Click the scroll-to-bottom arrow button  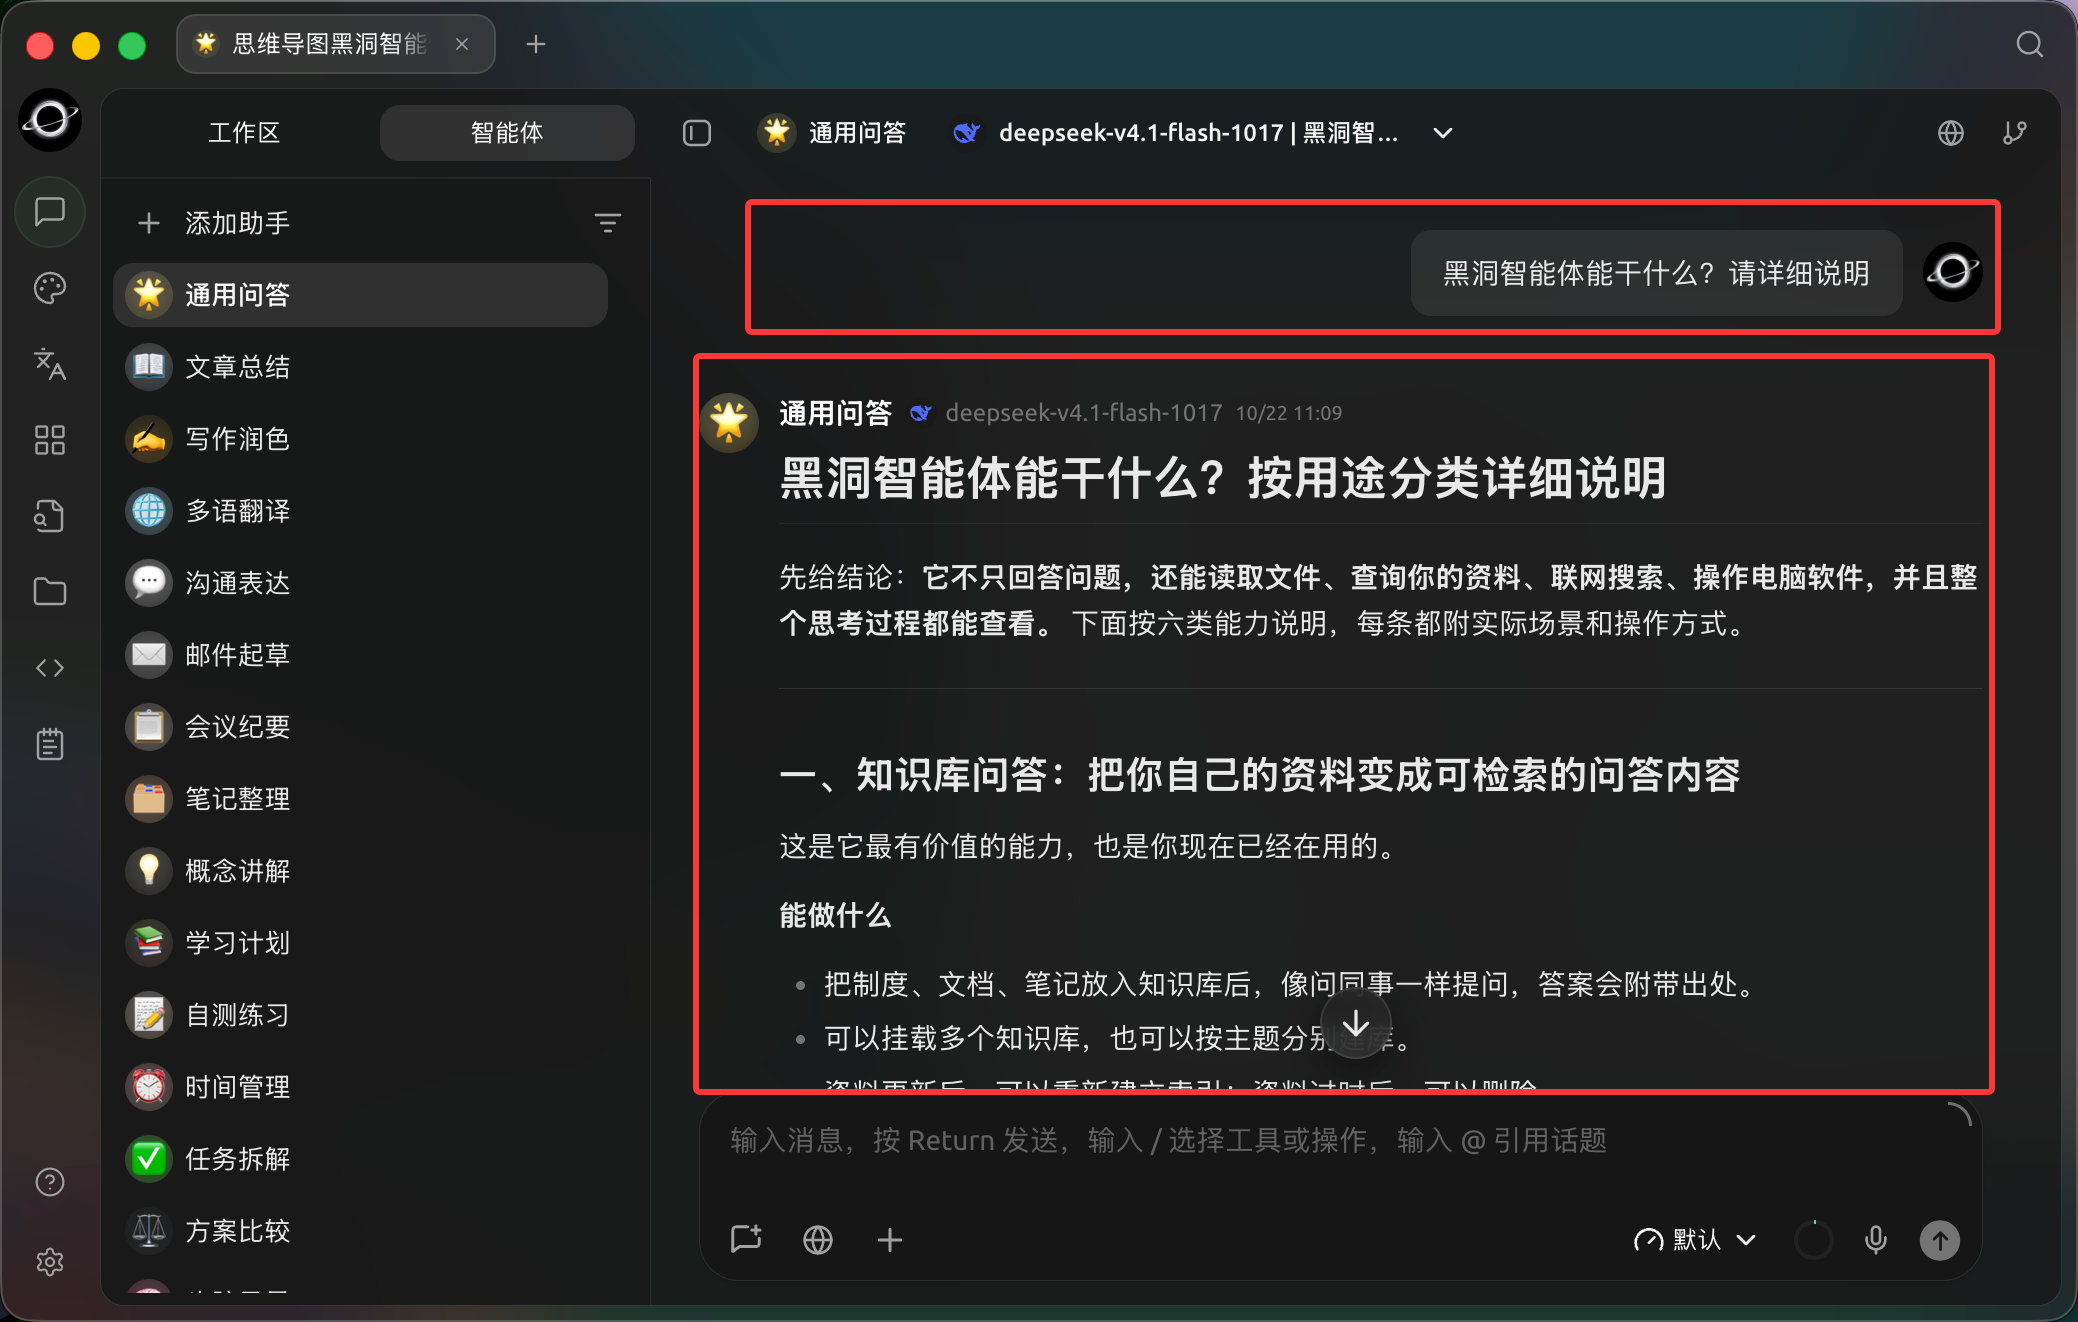click(1356, 1023)
